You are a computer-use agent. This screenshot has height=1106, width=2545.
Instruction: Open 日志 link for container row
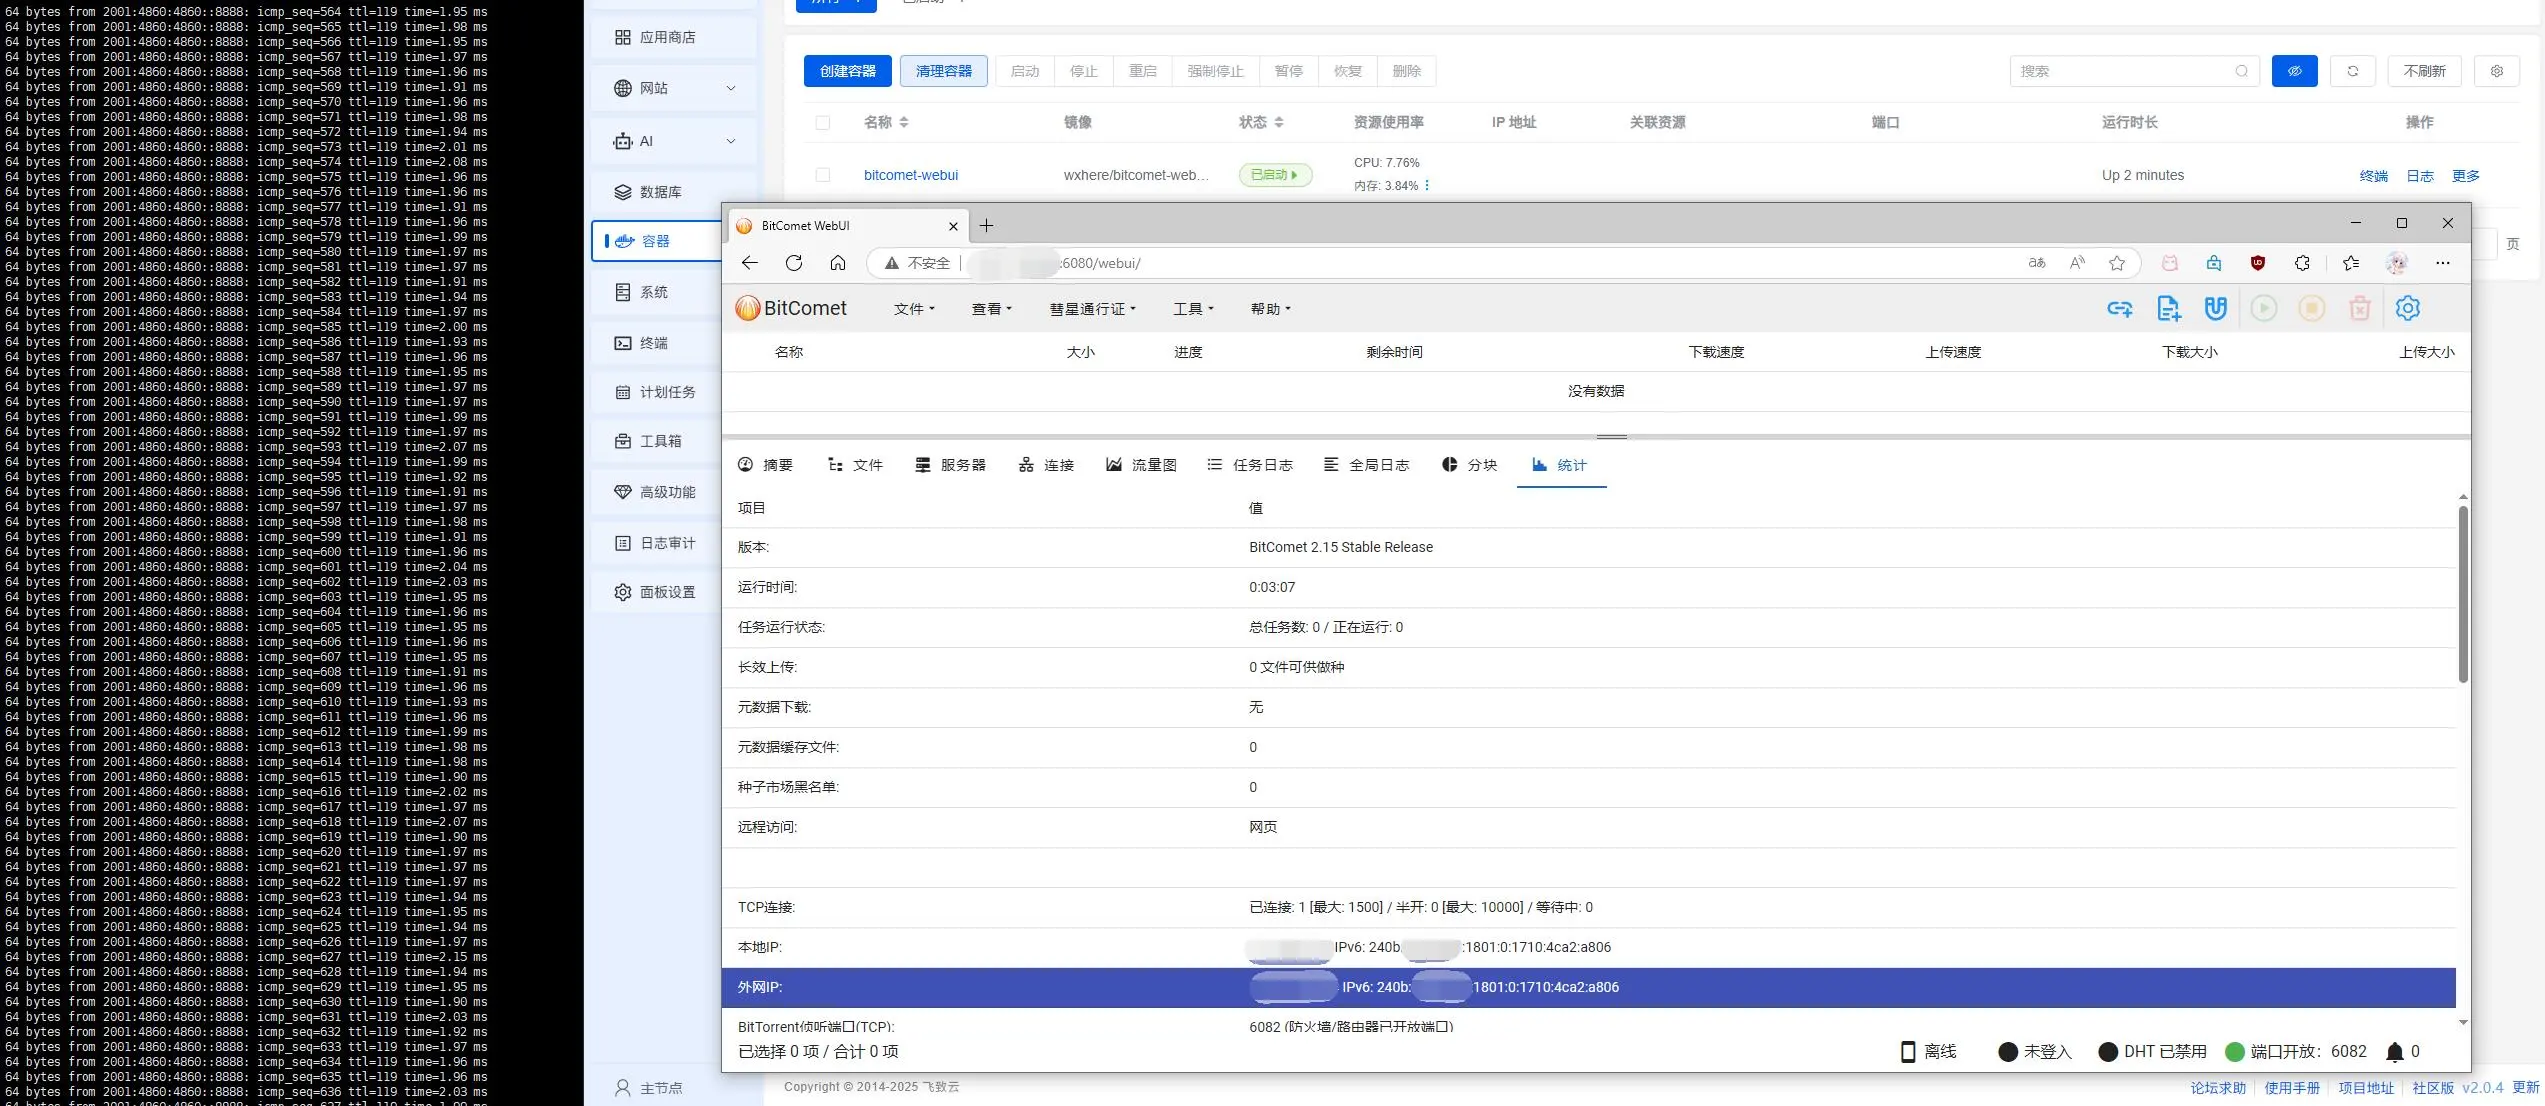[2420, 176]
